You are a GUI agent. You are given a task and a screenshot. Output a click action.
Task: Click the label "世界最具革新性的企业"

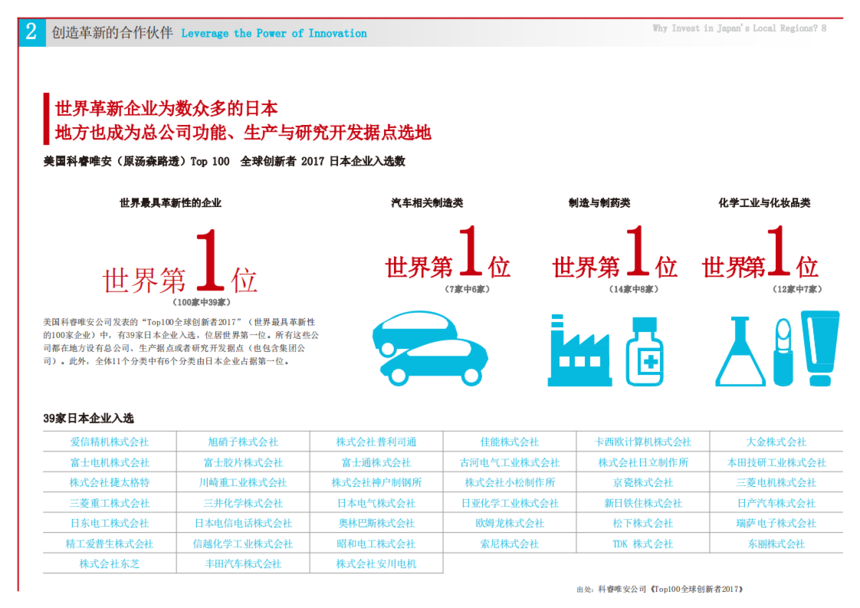coord(171,203)
